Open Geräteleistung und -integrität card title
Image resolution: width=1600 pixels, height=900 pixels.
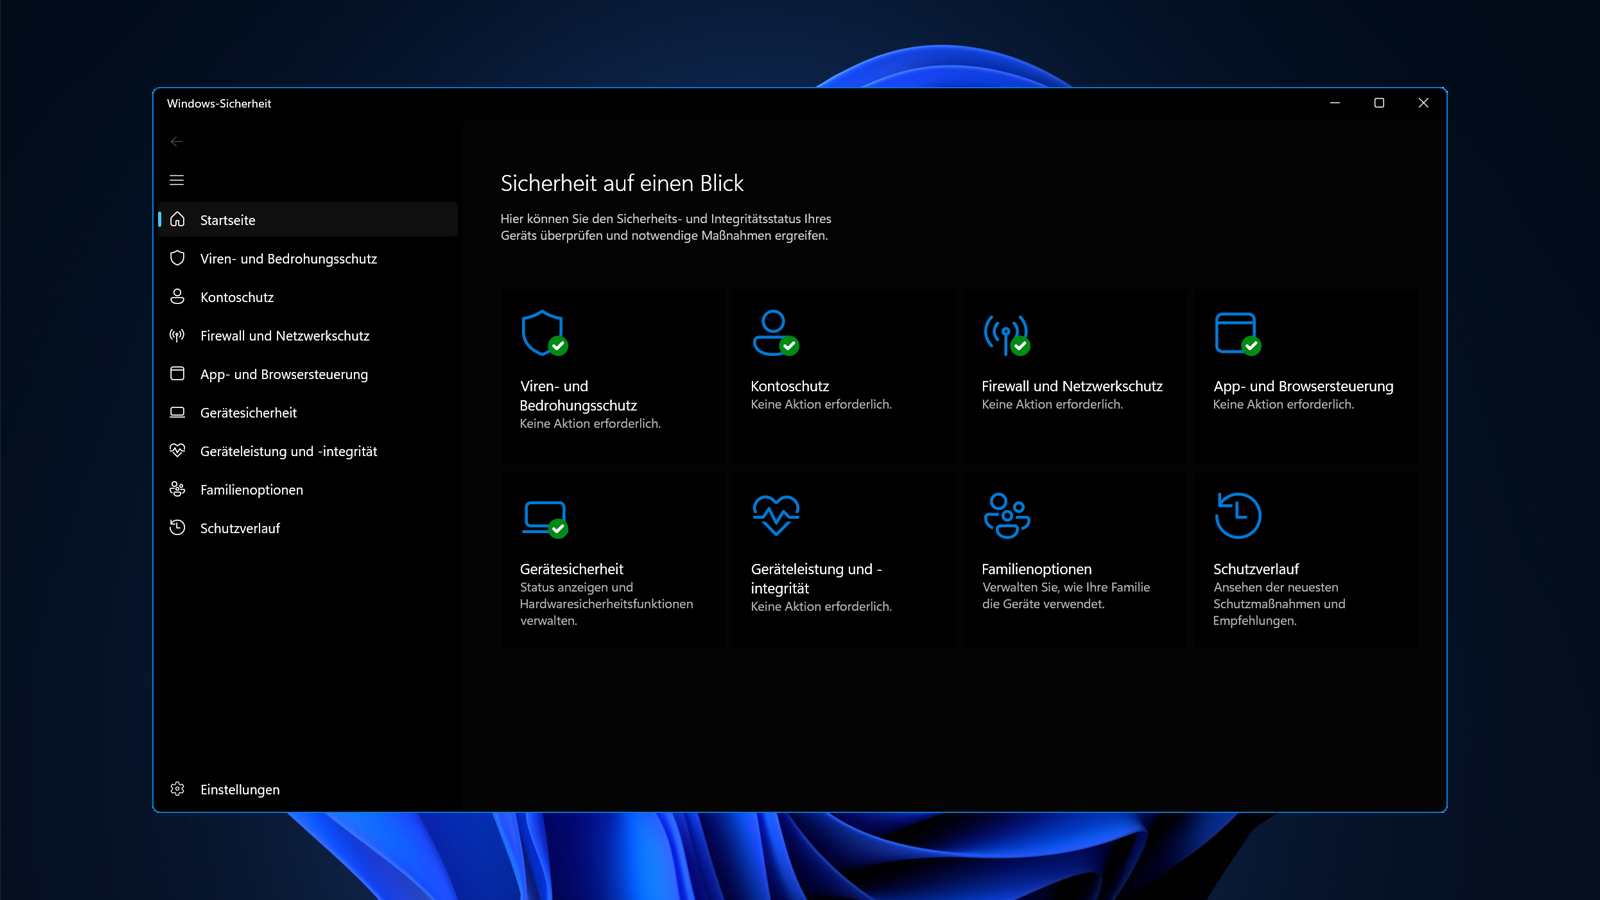[816, 578]
